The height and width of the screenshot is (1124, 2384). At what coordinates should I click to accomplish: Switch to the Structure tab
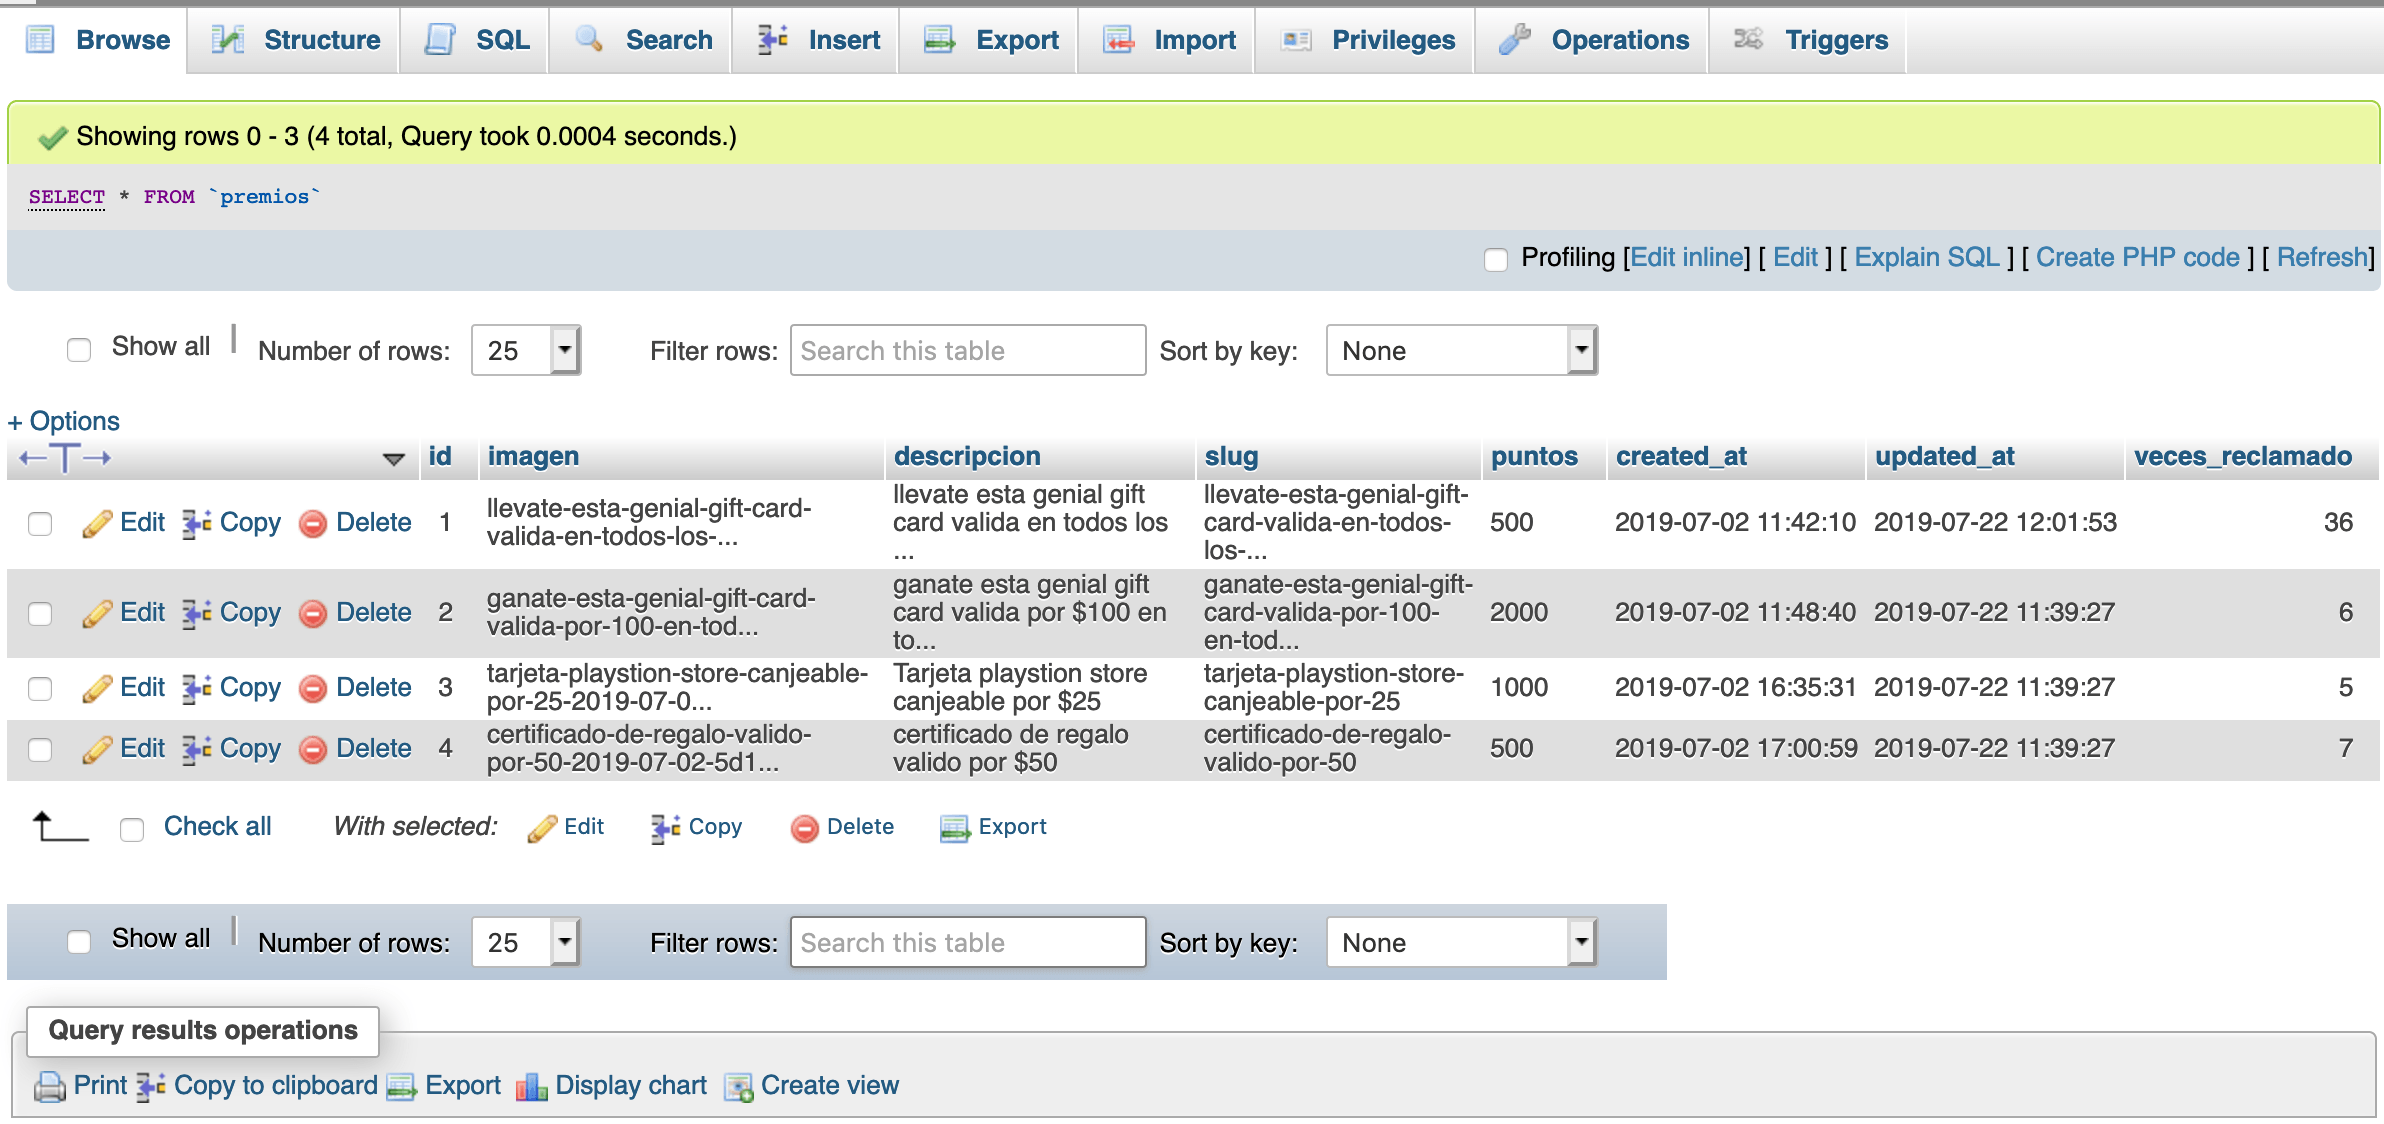[x=295, y=40]
